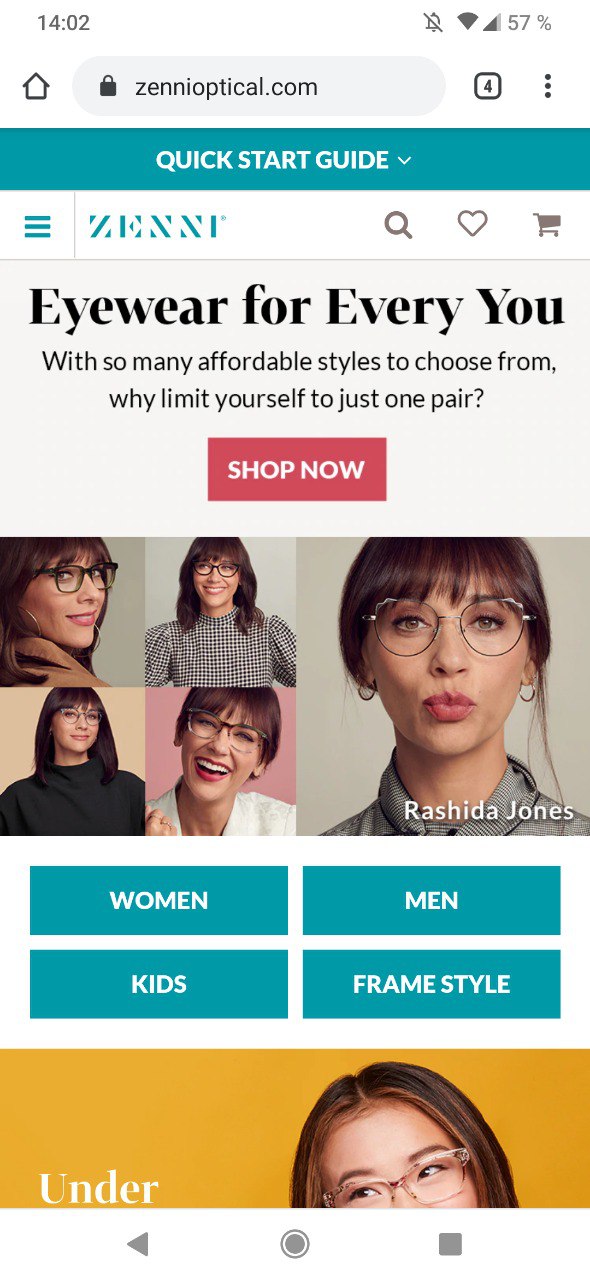Tap the Android back navigation button

[x=138, y=1244]
